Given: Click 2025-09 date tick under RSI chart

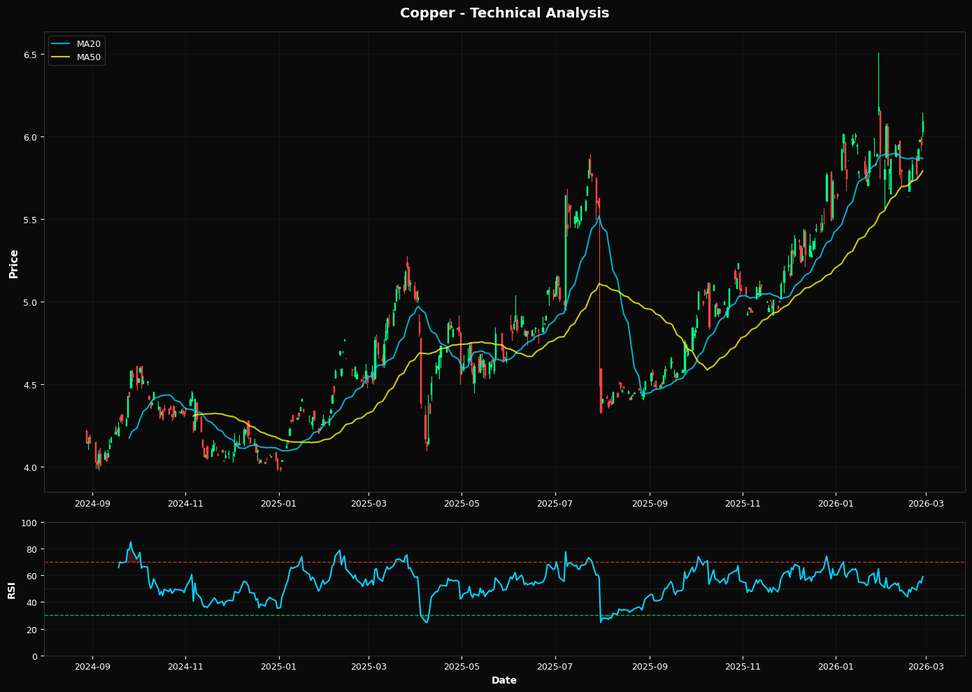Looking at the screenshot, I should click(650, 667).
